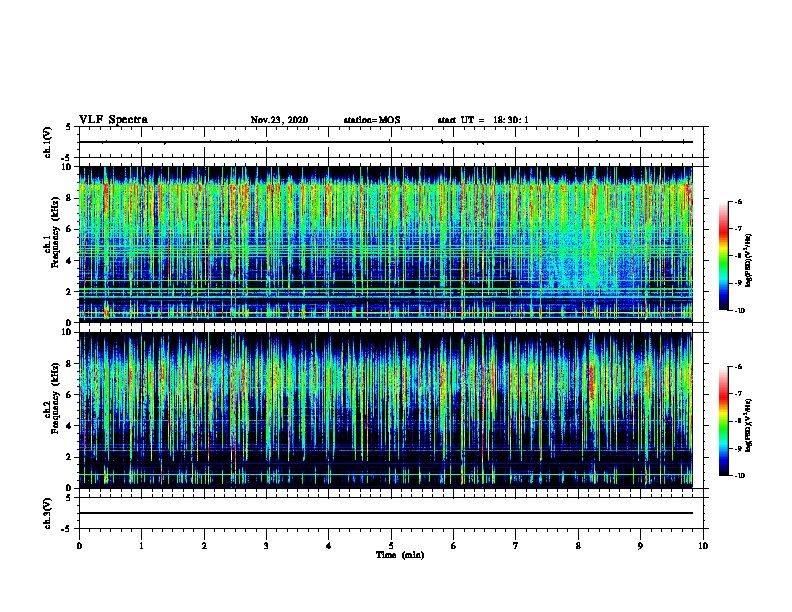
Task: Click the ch.1 color scale label '-6'
Action: click(738, 201)
